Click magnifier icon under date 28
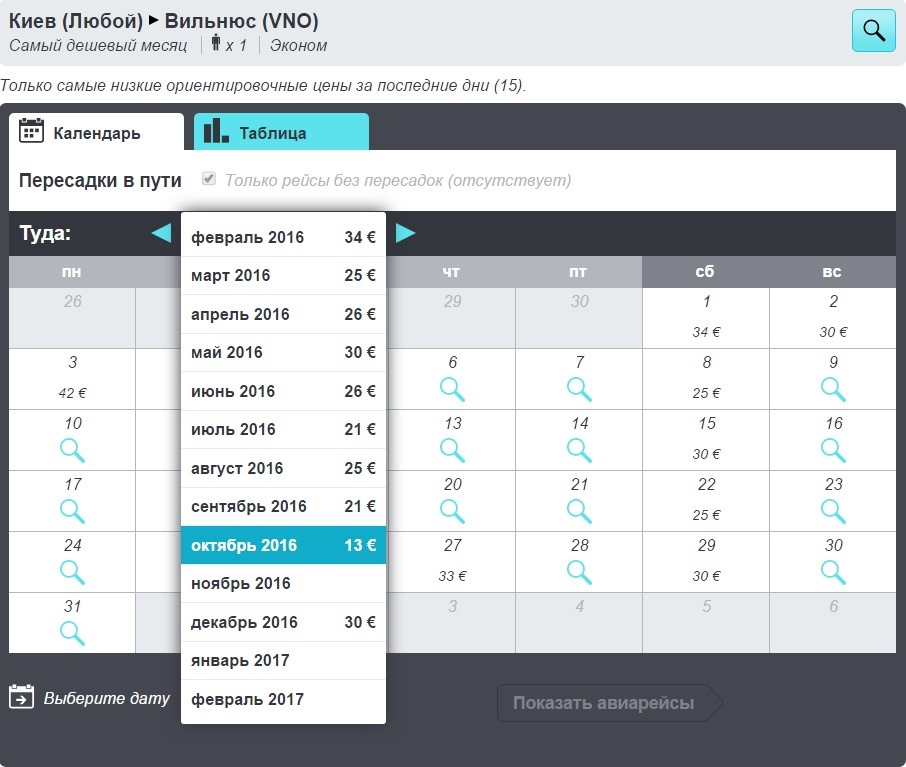 579,572
